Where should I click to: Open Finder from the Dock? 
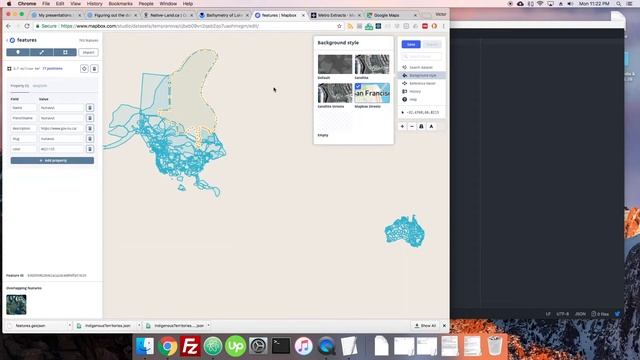[x=145, y=346]
